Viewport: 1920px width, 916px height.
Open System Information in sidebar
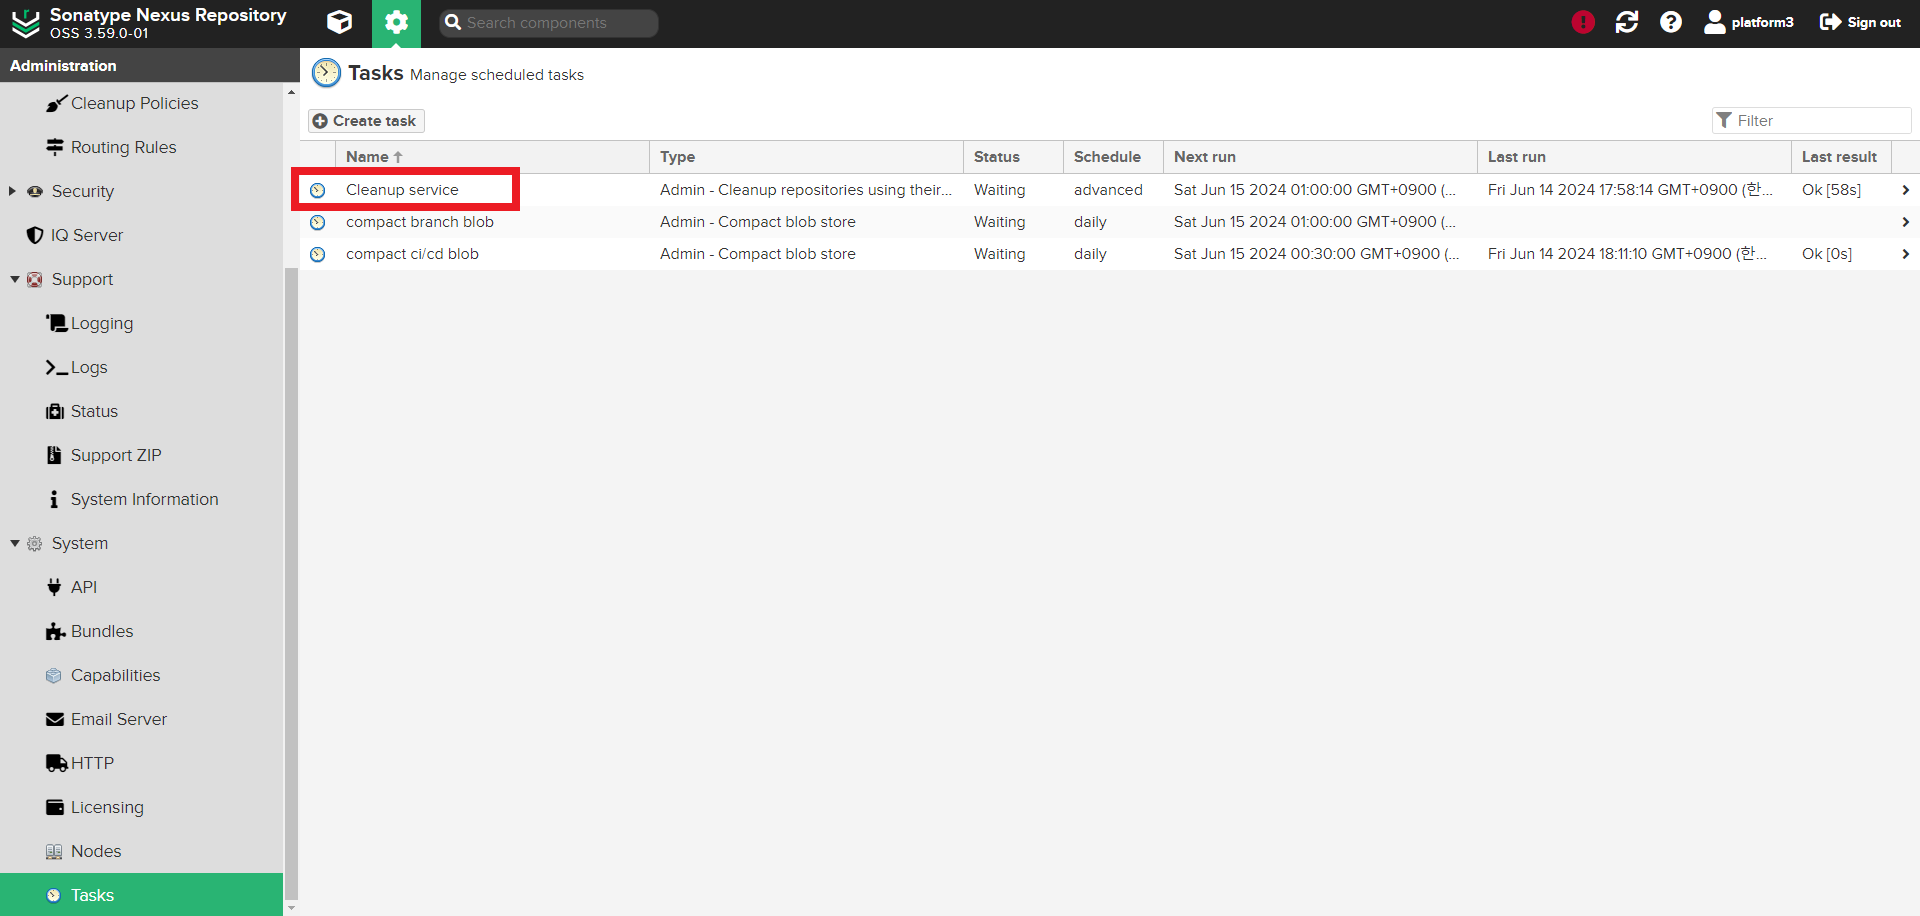click(144, 499)
